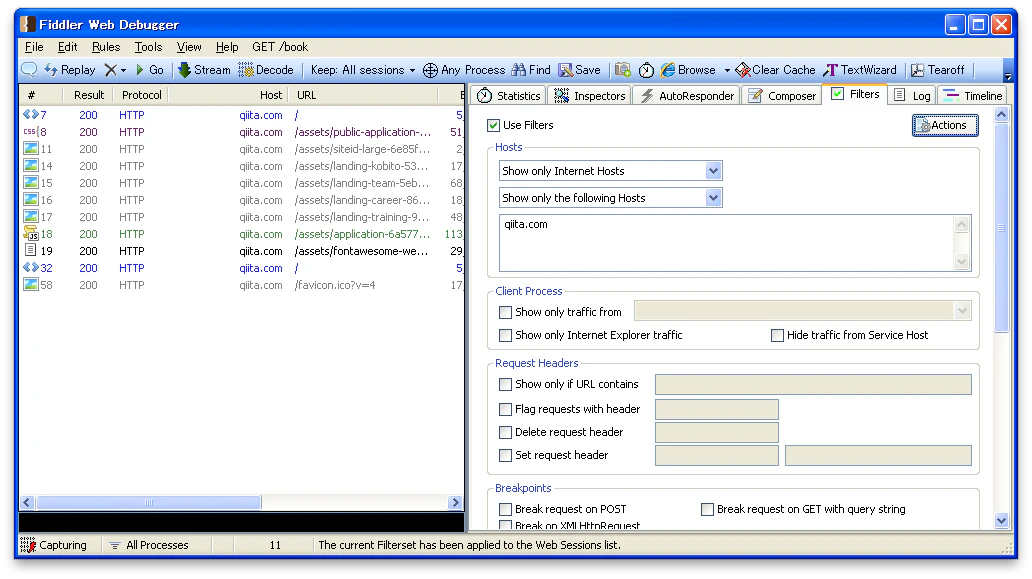The image size is (1032, 579).
Task: Switch to the Composer tab
Action: [x=783, y=96]
